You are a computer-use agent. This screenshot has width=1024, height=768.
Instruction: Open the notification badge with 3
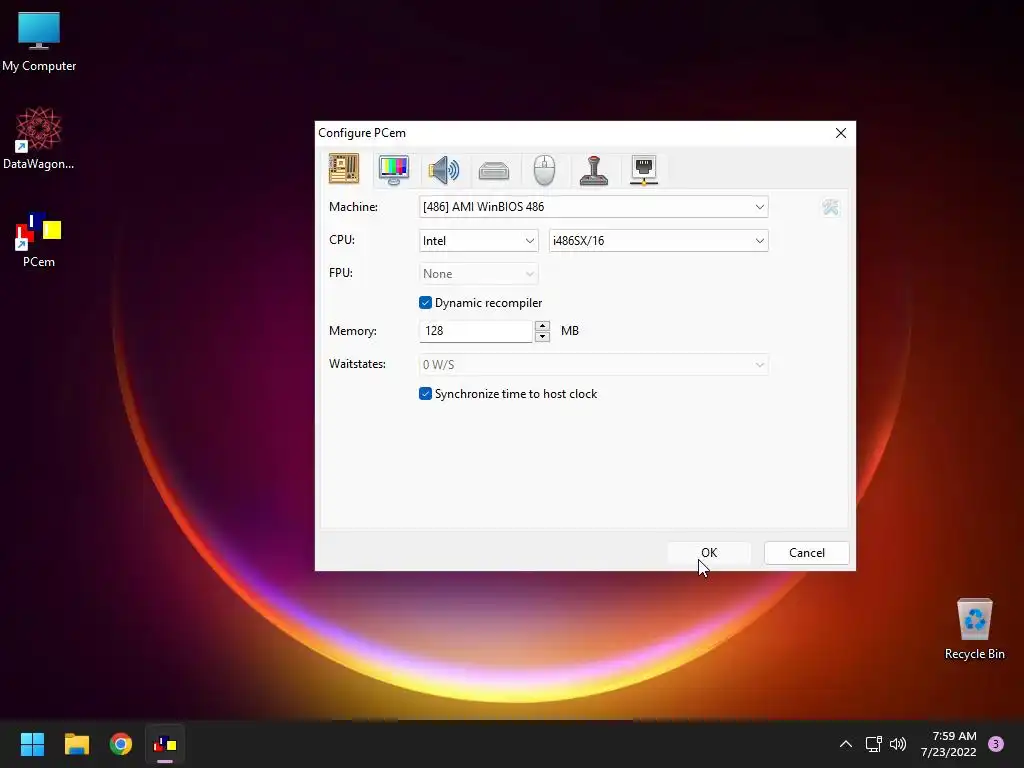996,744
